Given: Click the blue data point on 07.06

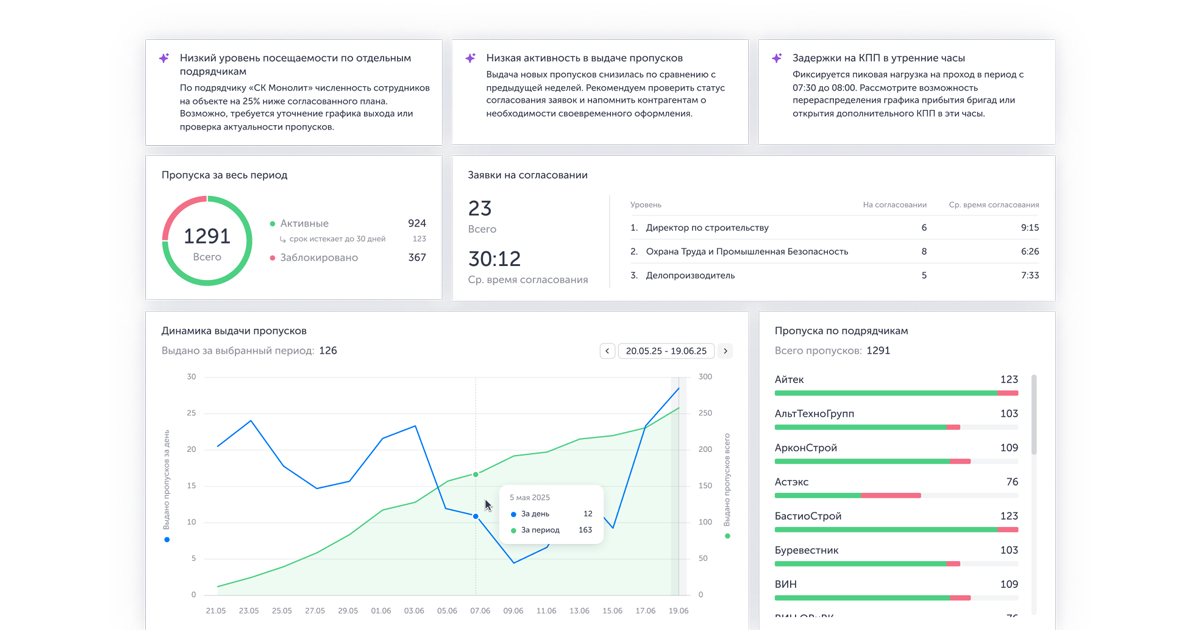Looking at the screenshot, I should [x=475, y=516].
